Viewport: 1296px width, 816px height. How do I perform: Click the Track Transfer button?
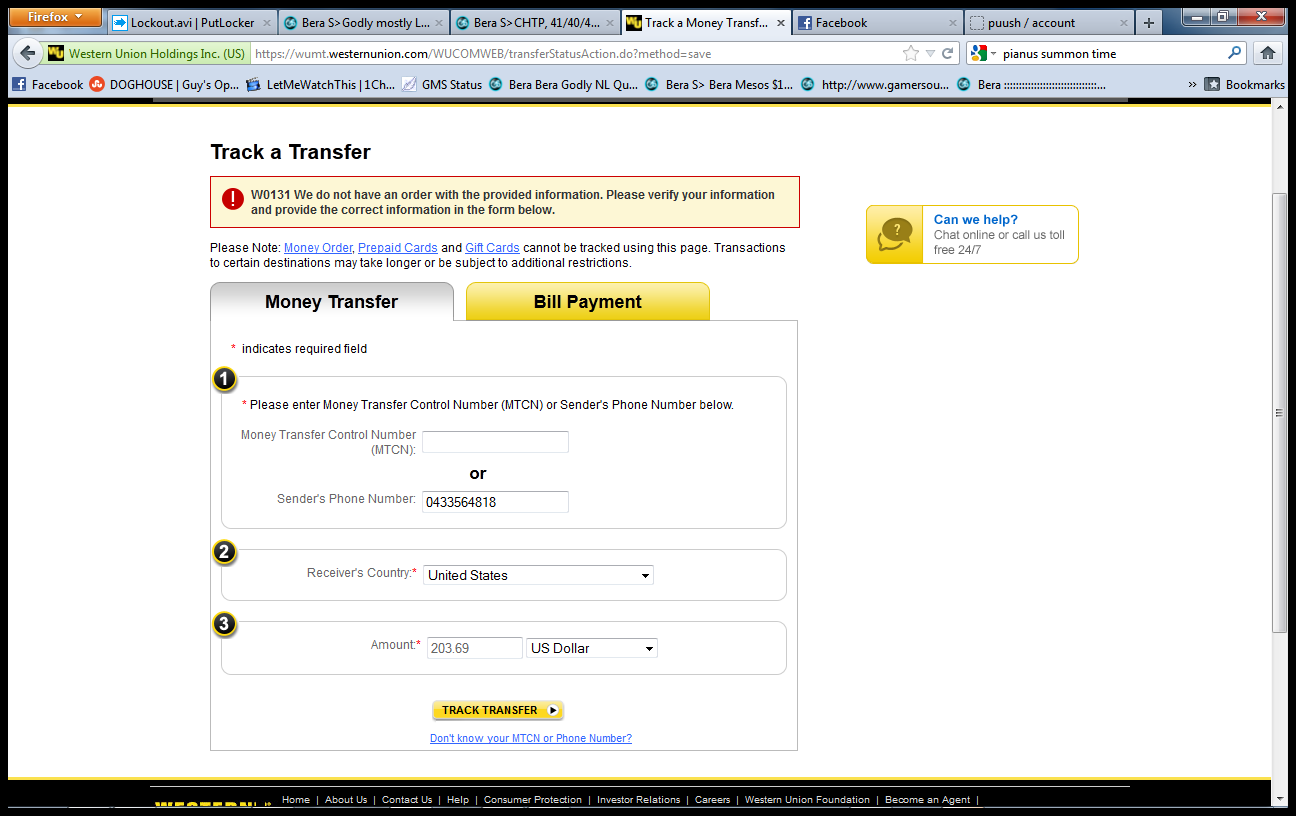[498, 710]
